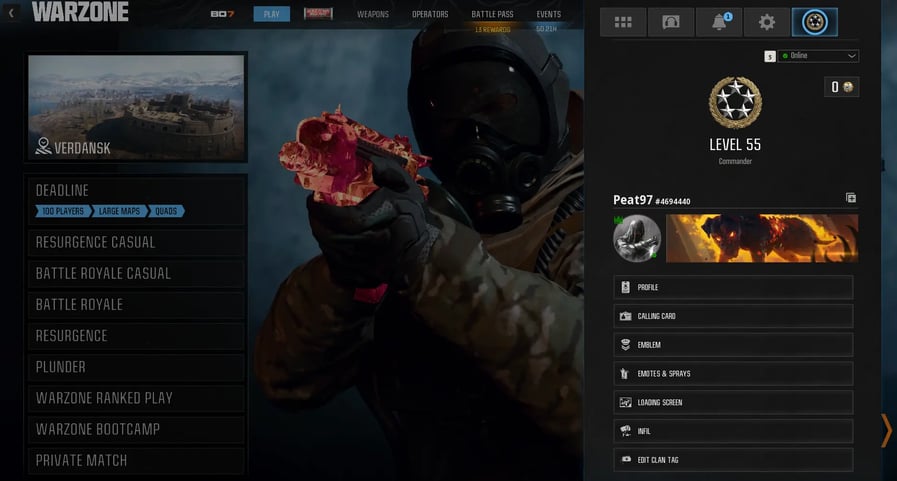Select Warzone Ranked Play
This screenshot has height=481, width=897.
click(137, 398)
